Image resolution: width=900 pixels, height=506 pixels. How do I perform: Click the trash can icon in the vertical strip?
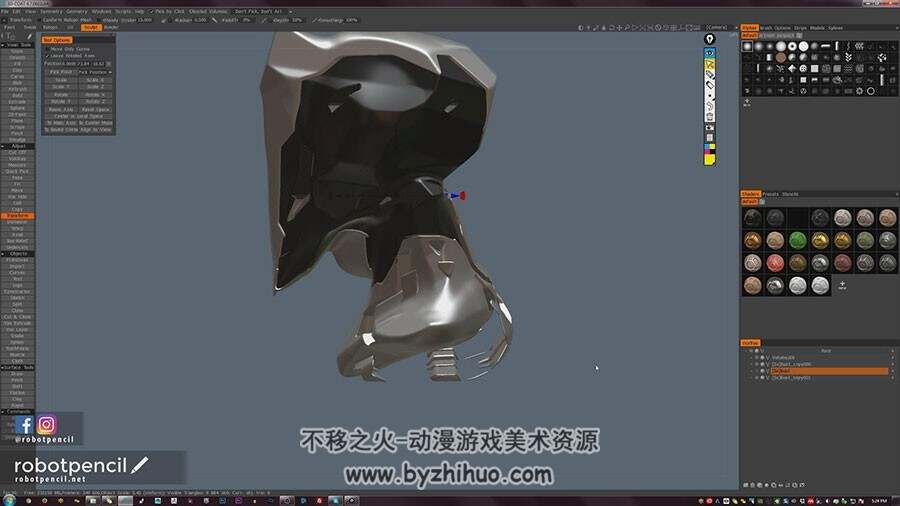tap(709, 117)
